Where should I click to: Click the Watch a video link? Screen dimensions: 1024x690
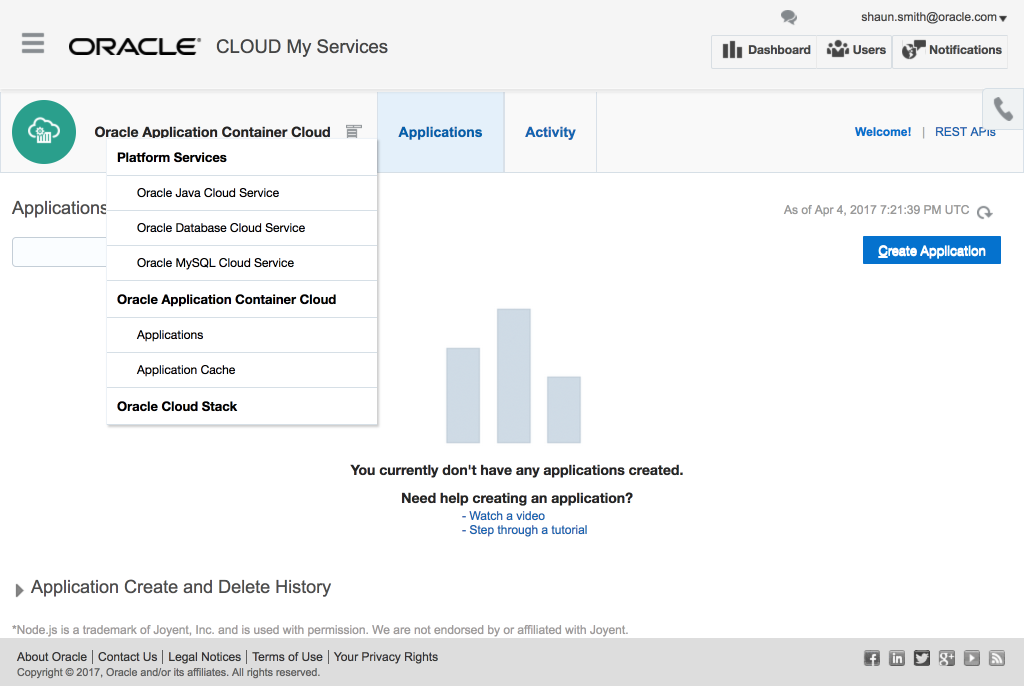coord(507,516)
